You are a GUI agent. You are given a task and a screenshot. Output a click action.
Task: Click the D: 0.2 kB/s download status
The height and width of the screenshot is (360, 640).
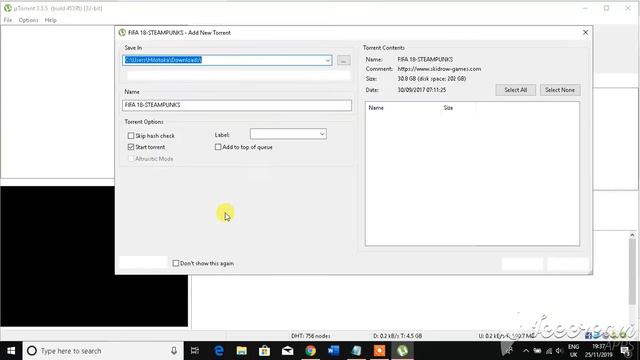(x=398, y=336)
